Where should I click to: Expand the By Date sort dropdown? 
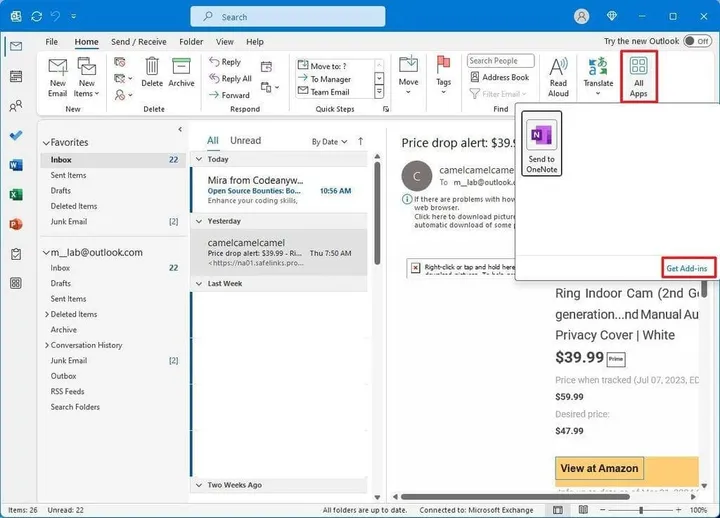tap(328, 142)
